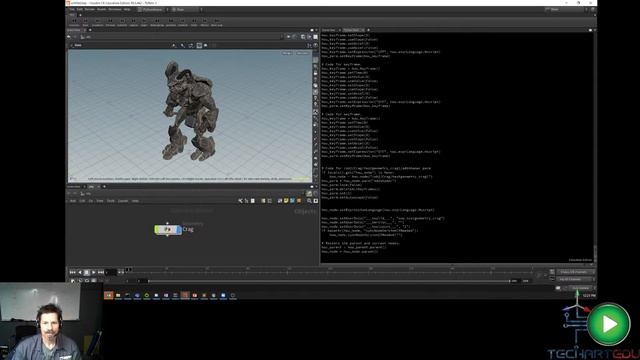Screen dimensions: 640x360
Task: Jump to first frame in playbar
Action: pos(72,272)
